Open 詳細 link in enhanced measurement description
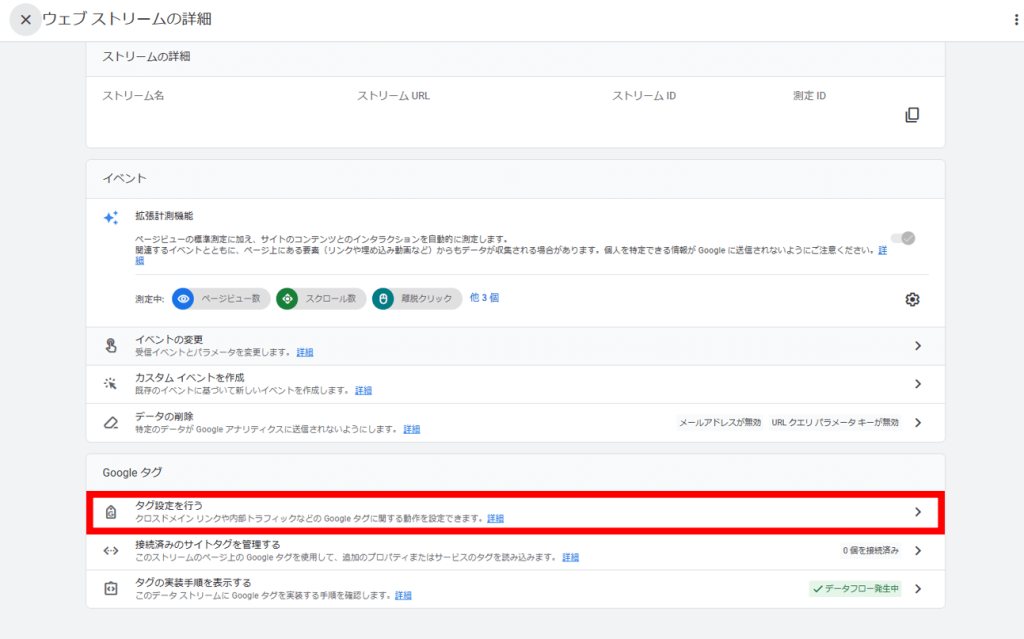This screenshot has width=1024, height=639. click(x=882, y=250)
